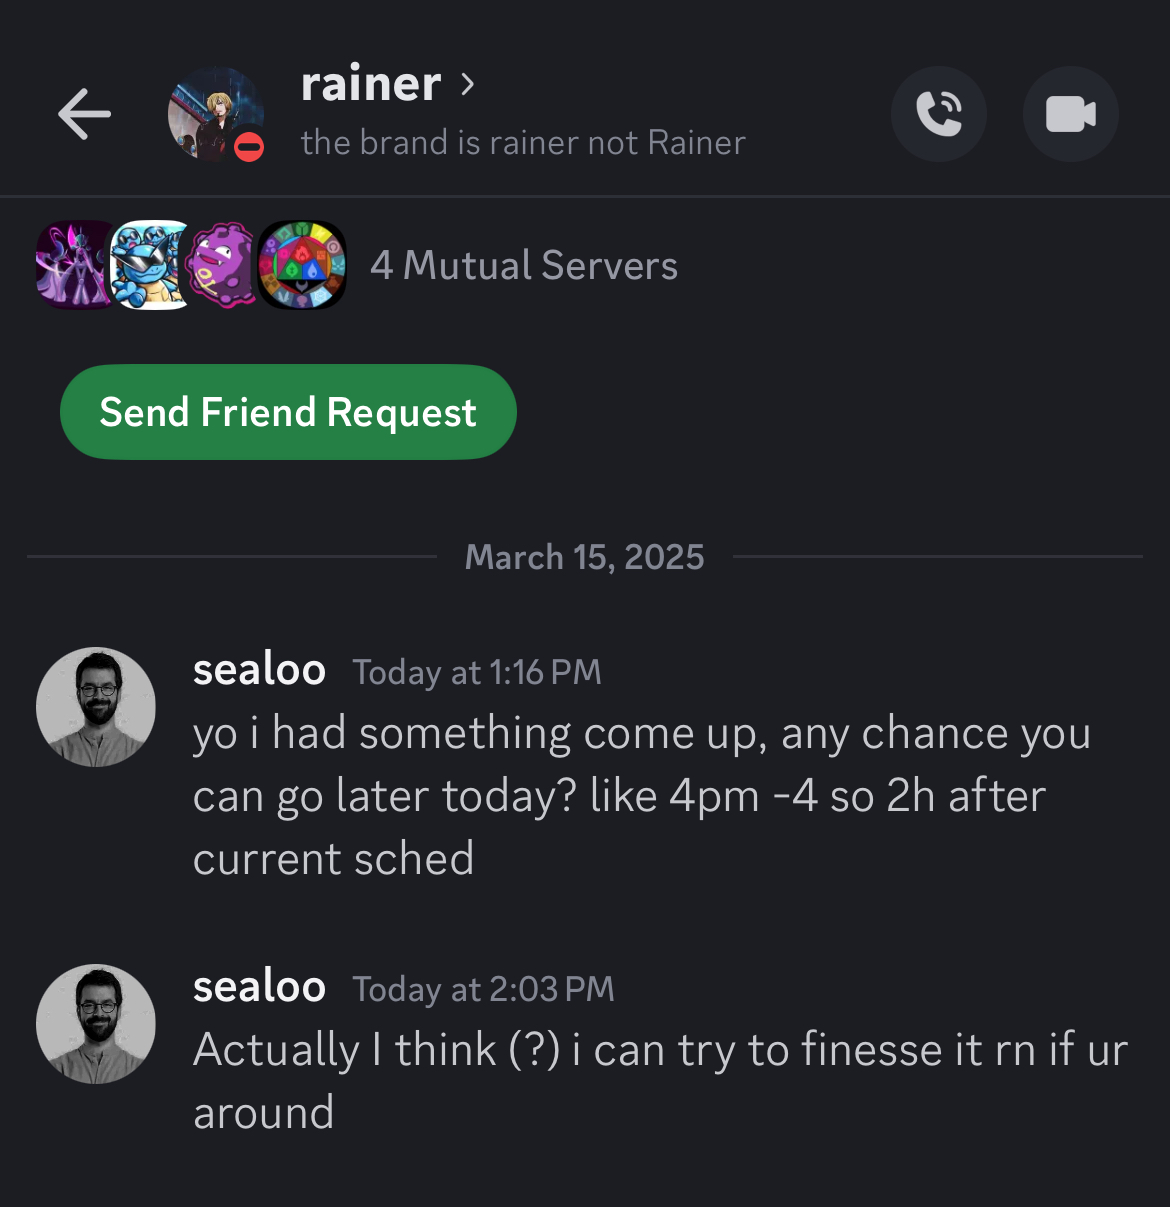The image size is (1170, 1207).
Task: Tap sealoo username on first message
Action: (x=259, y=670)
